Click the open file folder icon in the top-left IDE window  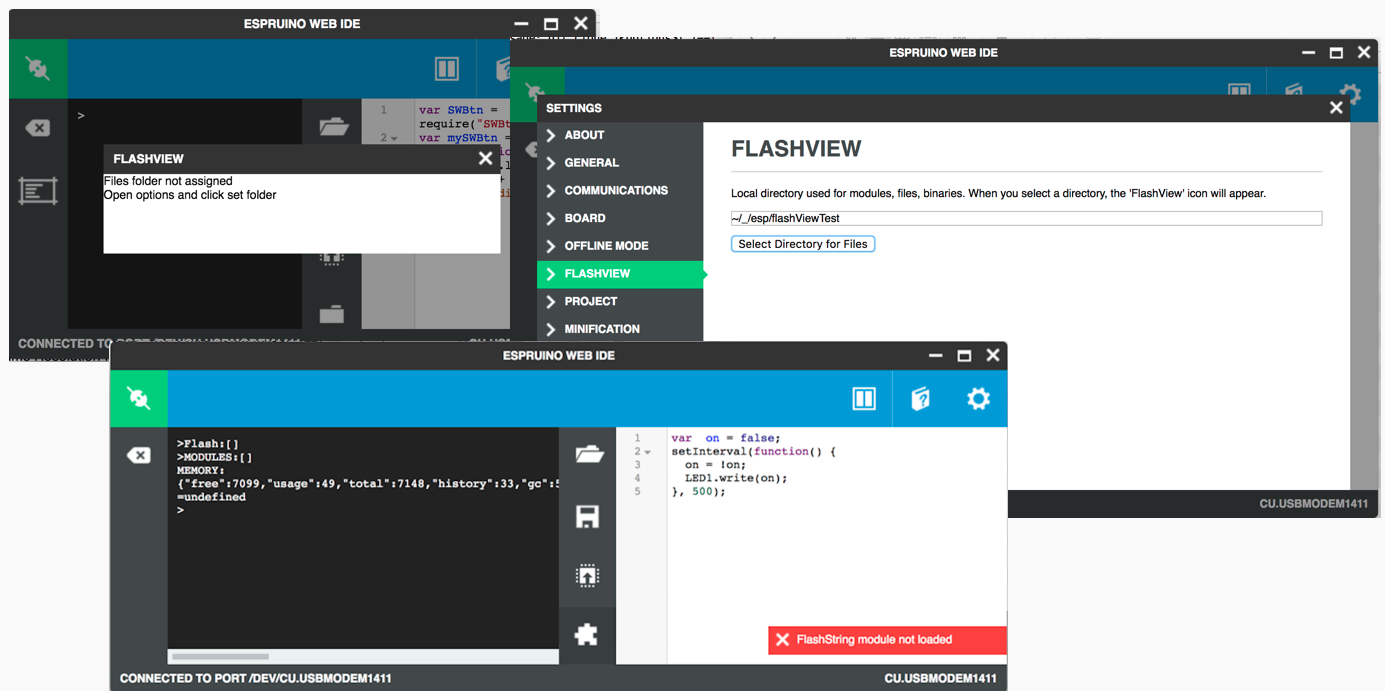[x=333, y=127]
